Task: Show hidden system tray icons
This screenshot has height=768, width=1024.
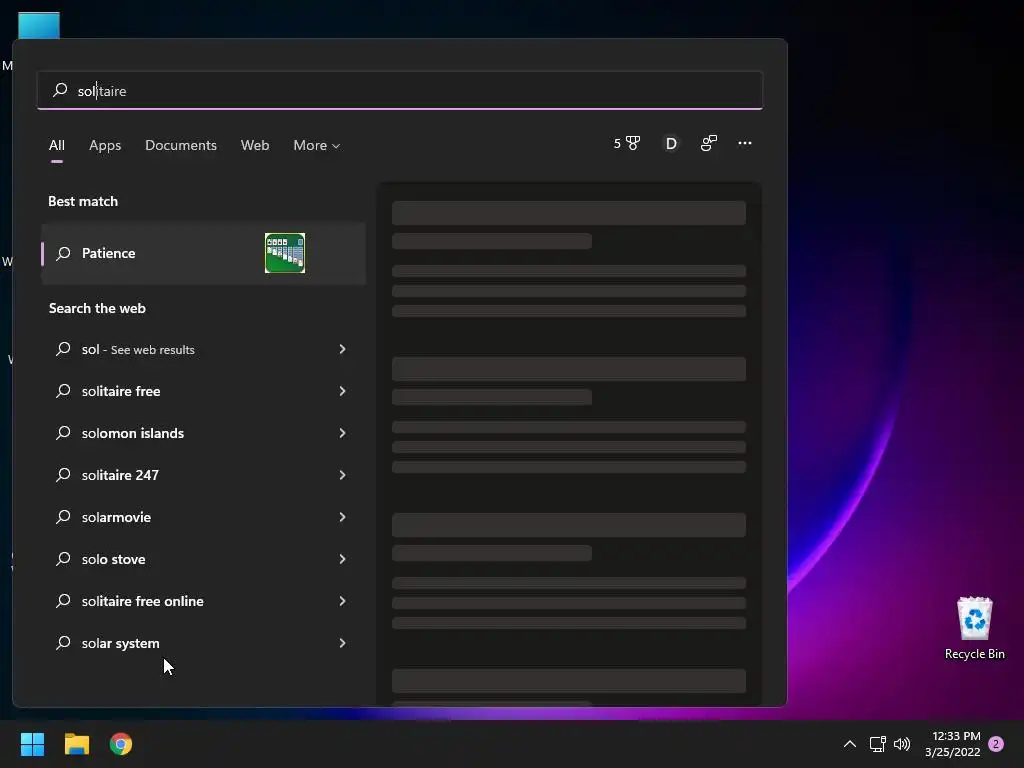Action: click(x=850, y=744)
